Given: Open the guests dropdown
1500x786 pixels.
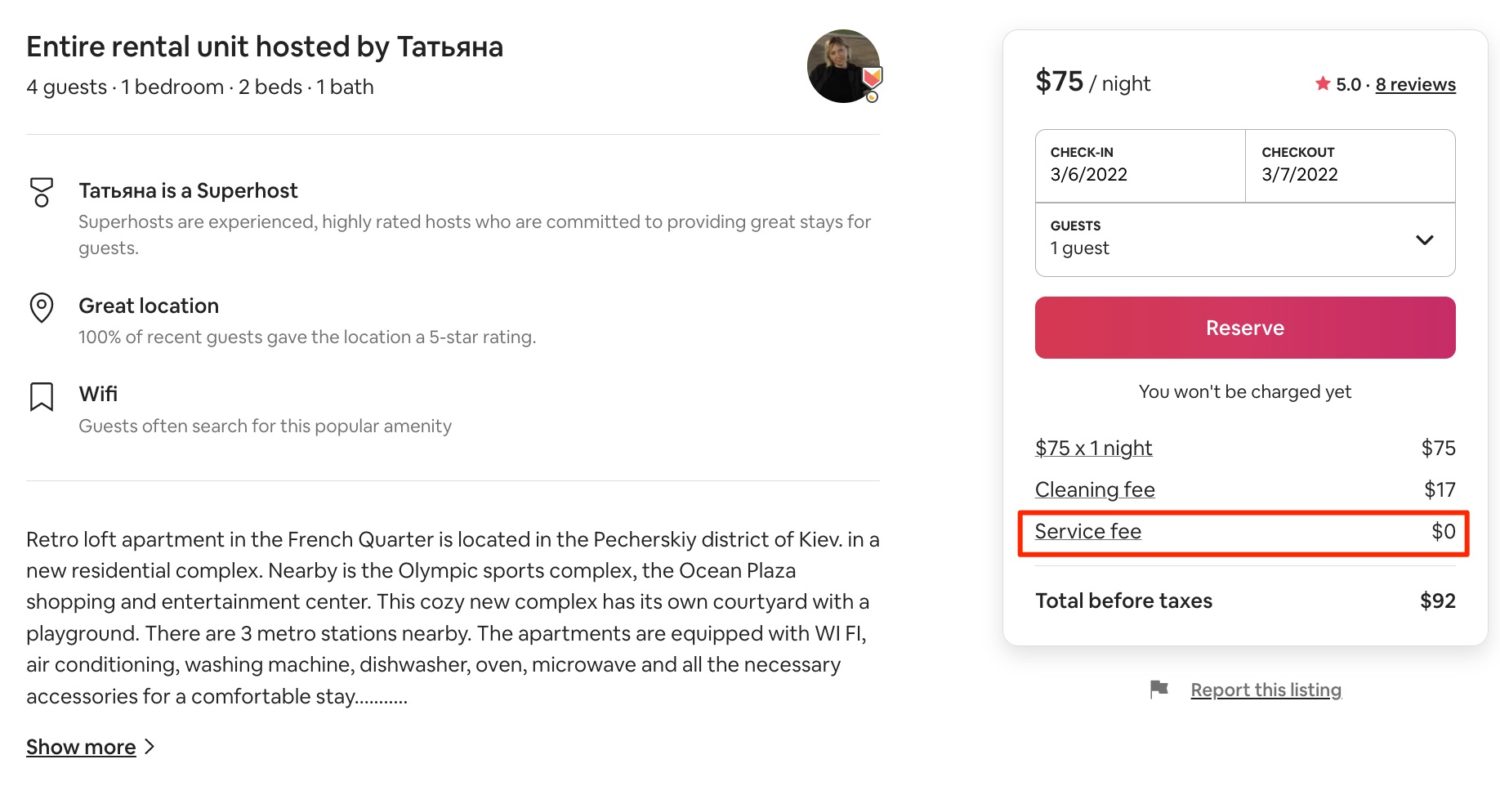Looking at the screenshot, I should point(1244,239).
